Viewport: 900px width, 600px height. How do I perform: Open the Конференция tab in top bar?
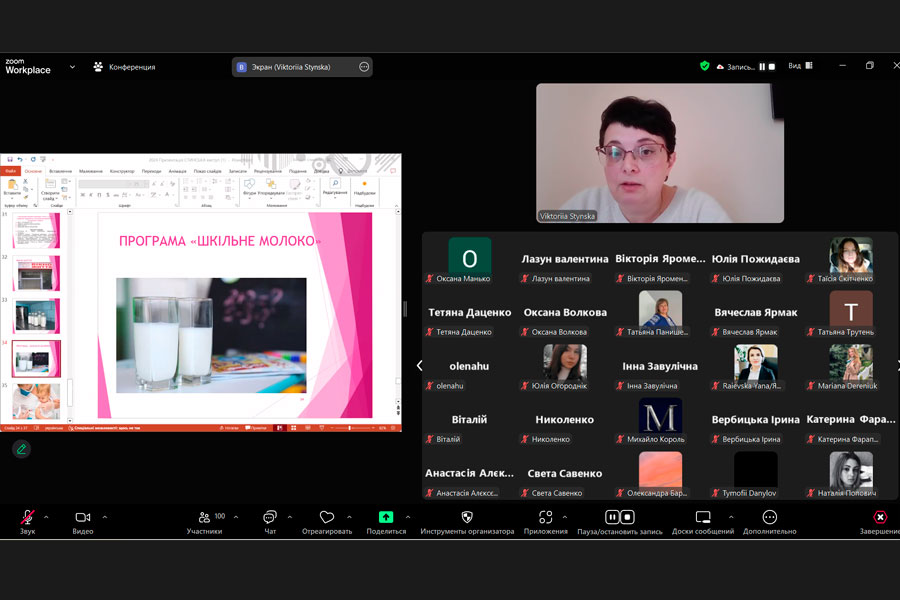pyautogui.click(x=124, y=67)
